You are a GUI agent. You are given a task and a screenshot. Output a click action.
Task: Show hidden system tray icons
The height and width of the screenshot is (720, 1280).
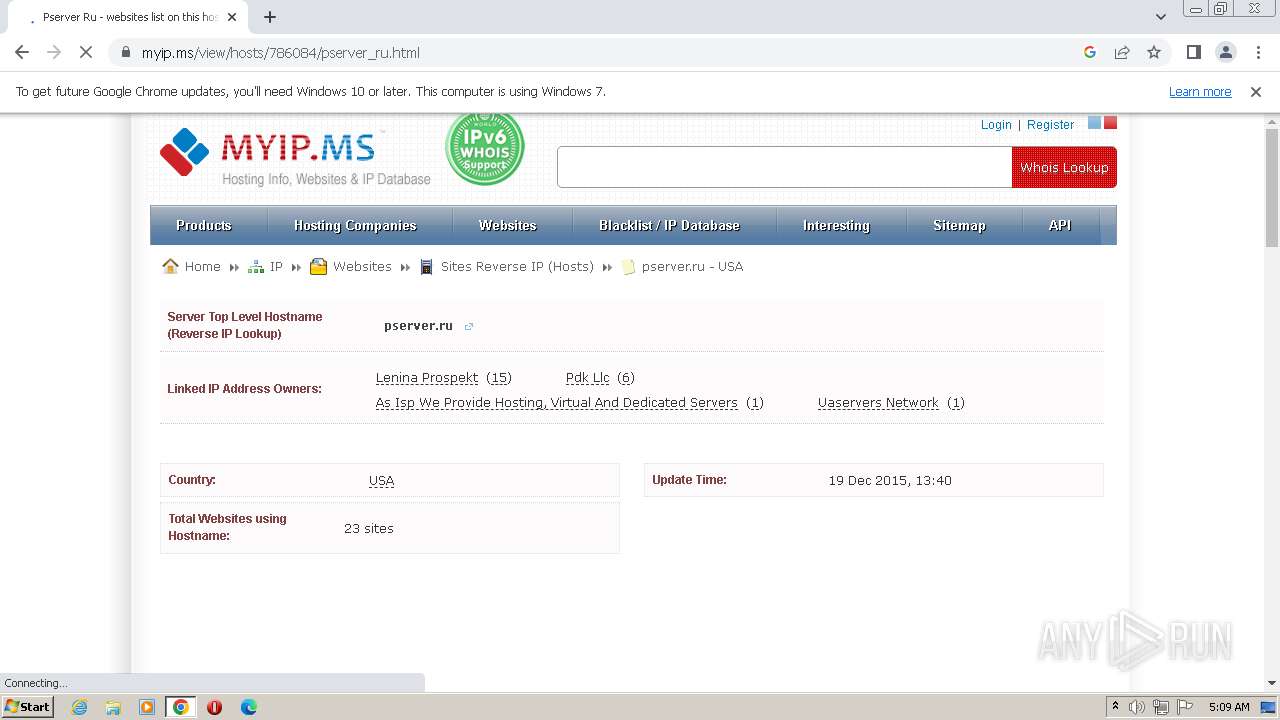coord(1115,707)
